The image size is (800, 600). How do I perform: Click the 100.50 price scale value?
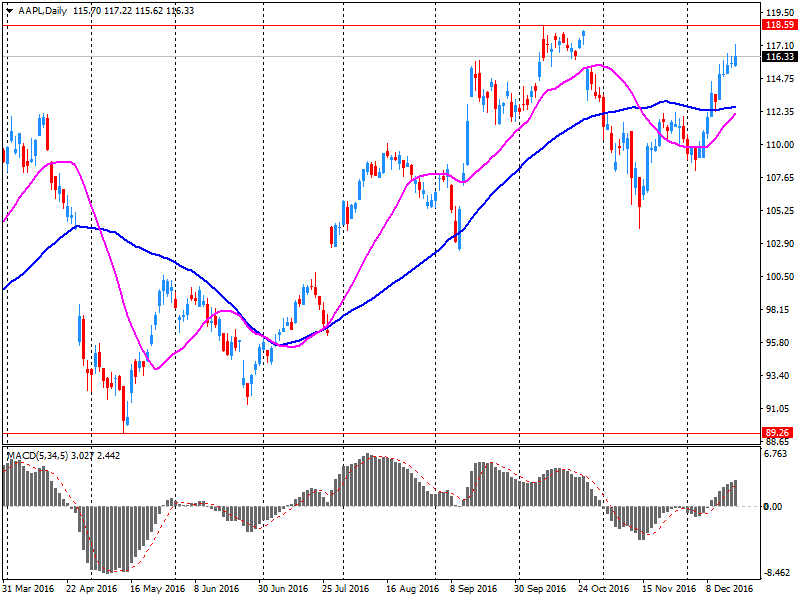(x=780, y=277)
